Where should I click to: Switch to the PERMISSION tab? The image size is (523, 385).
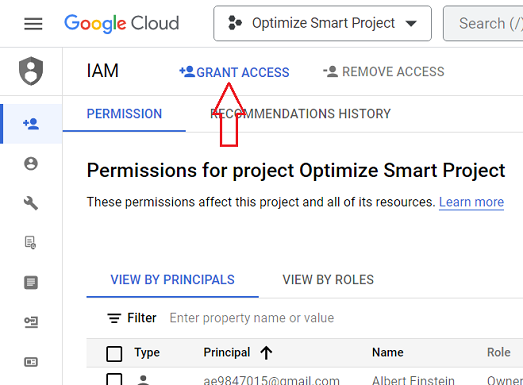(124, 114)
